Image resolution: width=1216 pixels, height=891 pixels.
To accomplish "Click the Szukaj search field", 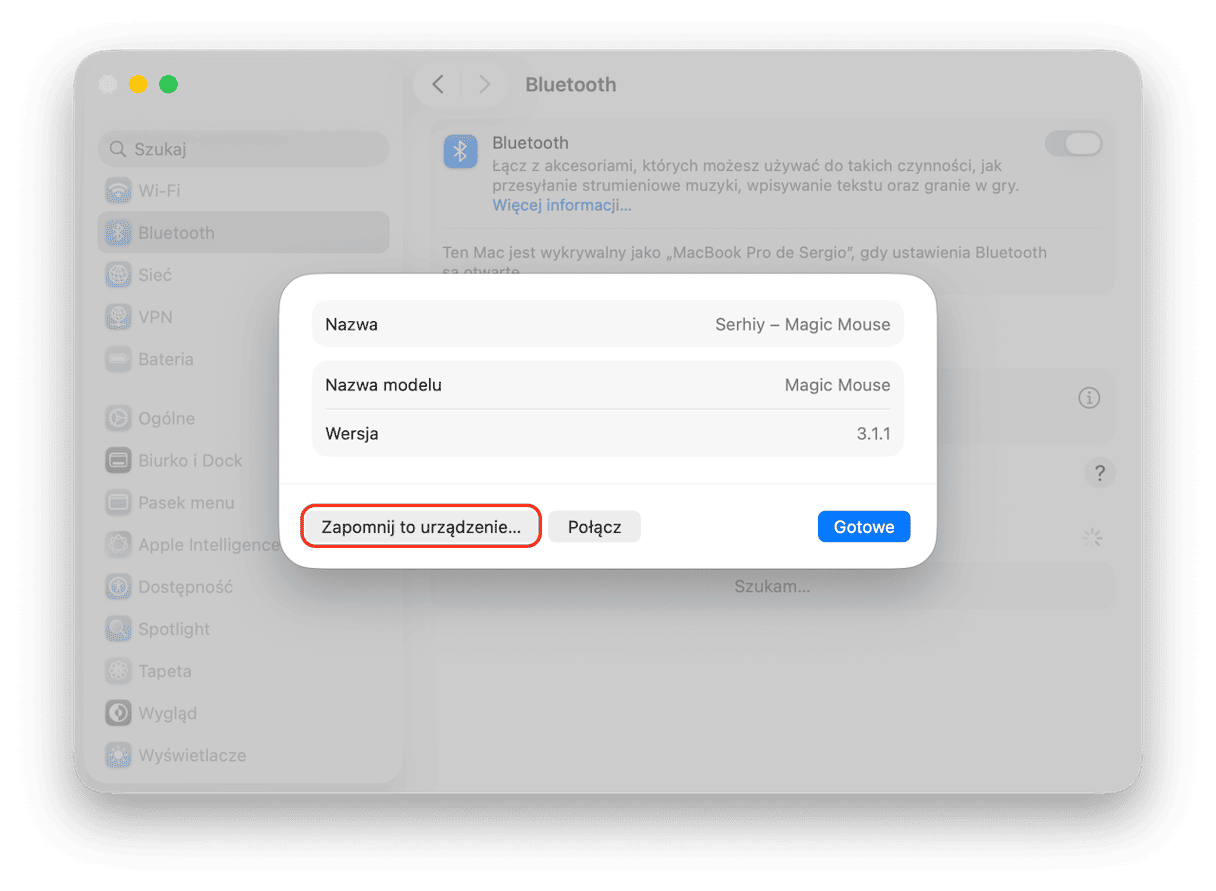I will point(244,149).
